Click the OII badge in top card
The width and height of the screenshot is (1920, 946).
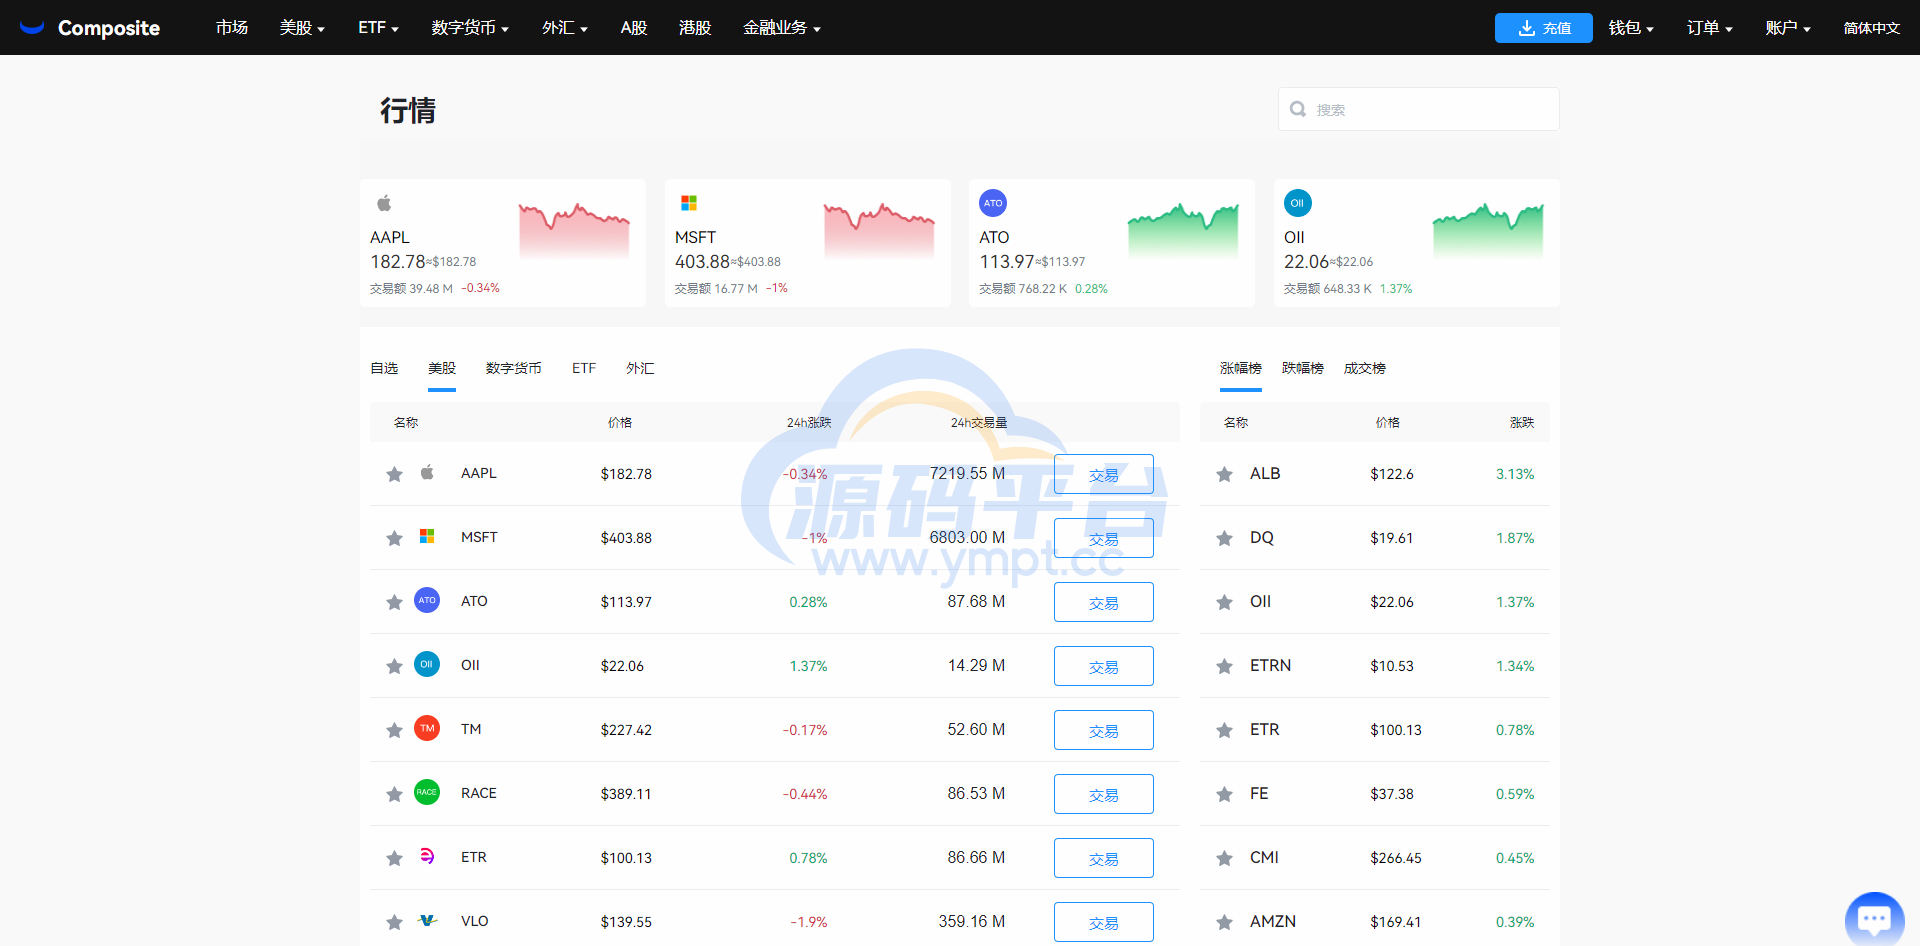point(1297,203)
